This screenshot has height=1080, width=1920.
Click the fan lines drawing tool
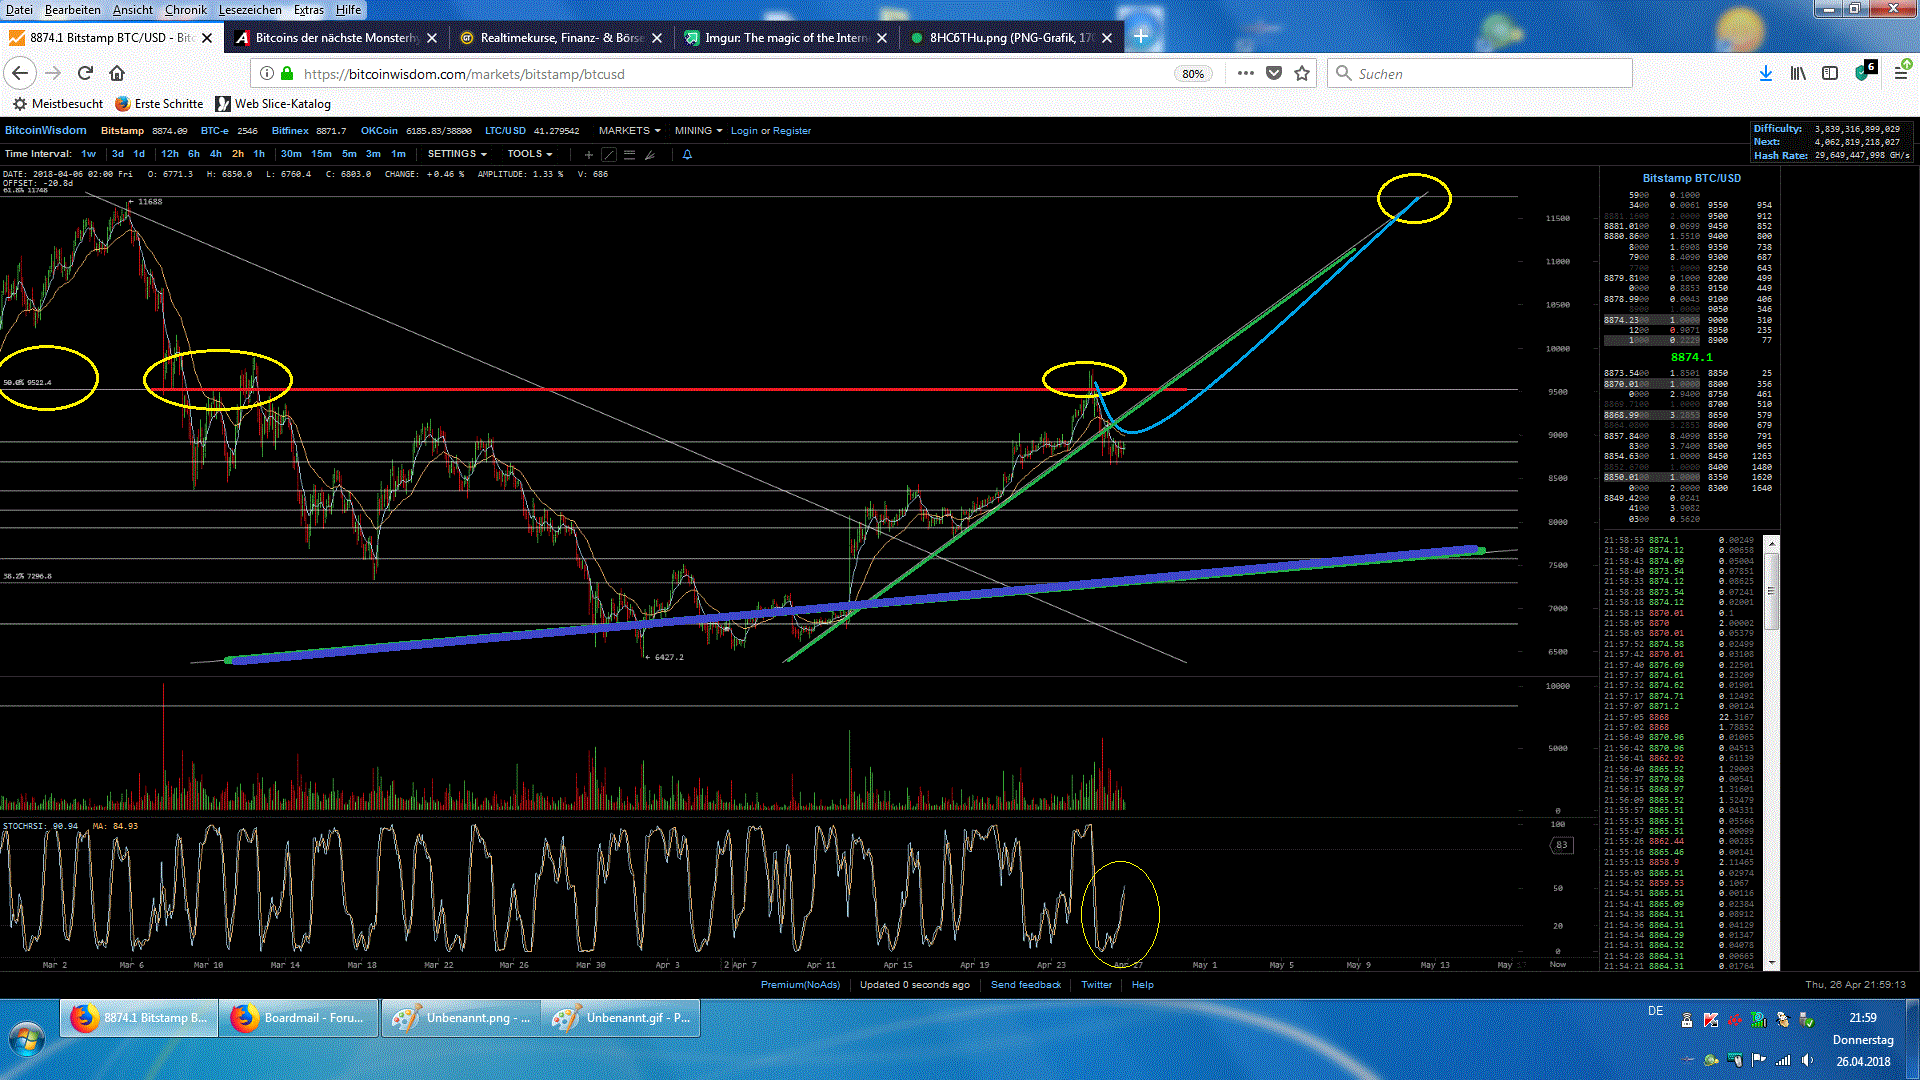(x=650, y=155)
